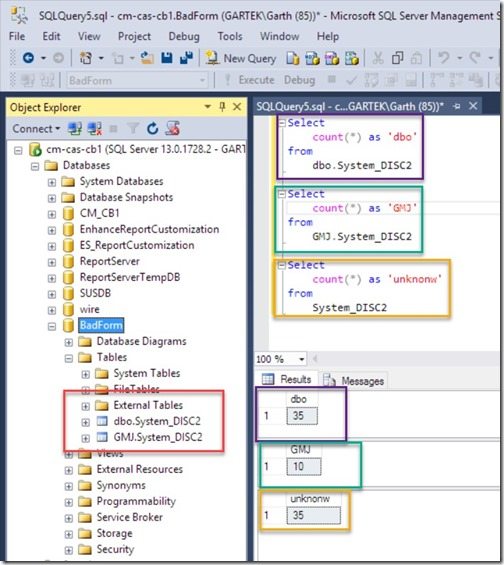The image size is (504, 565).
Task: Click the Save file disk icon
Action: click(x=166, y=58)
